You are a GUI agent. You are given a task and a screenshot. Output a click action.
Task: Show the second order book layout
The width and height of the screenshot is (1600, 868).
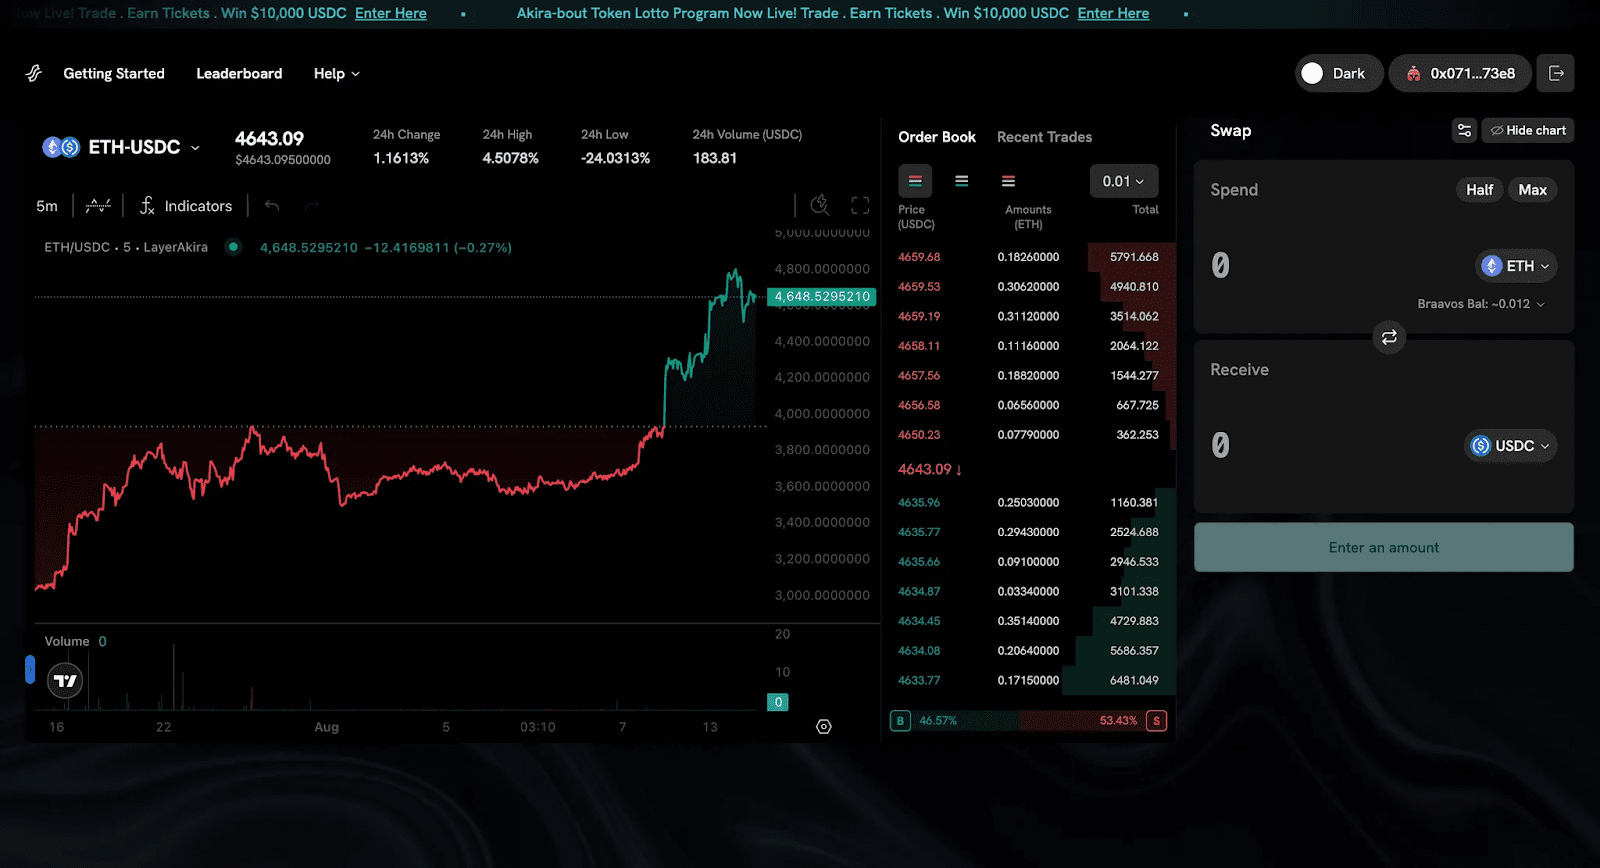point(962,181)
